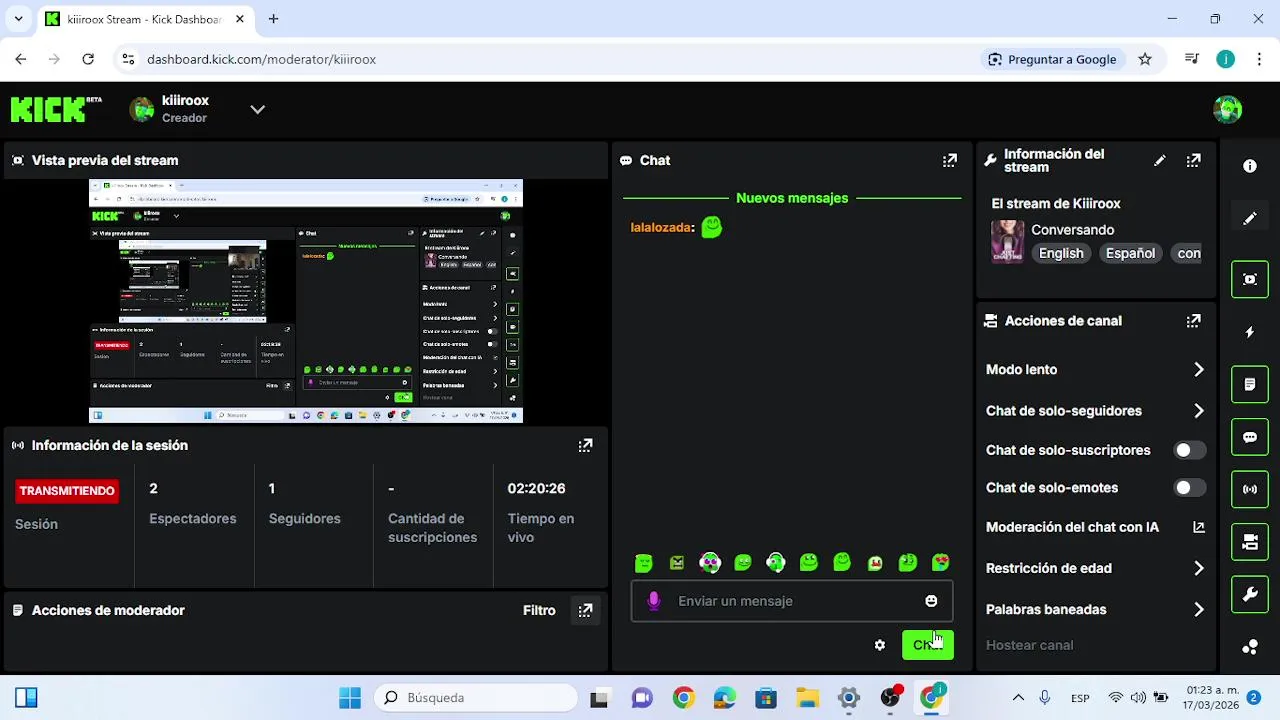Open chat settings gear icon
Screen dimensions: 1280x720
tap(880, 645)
